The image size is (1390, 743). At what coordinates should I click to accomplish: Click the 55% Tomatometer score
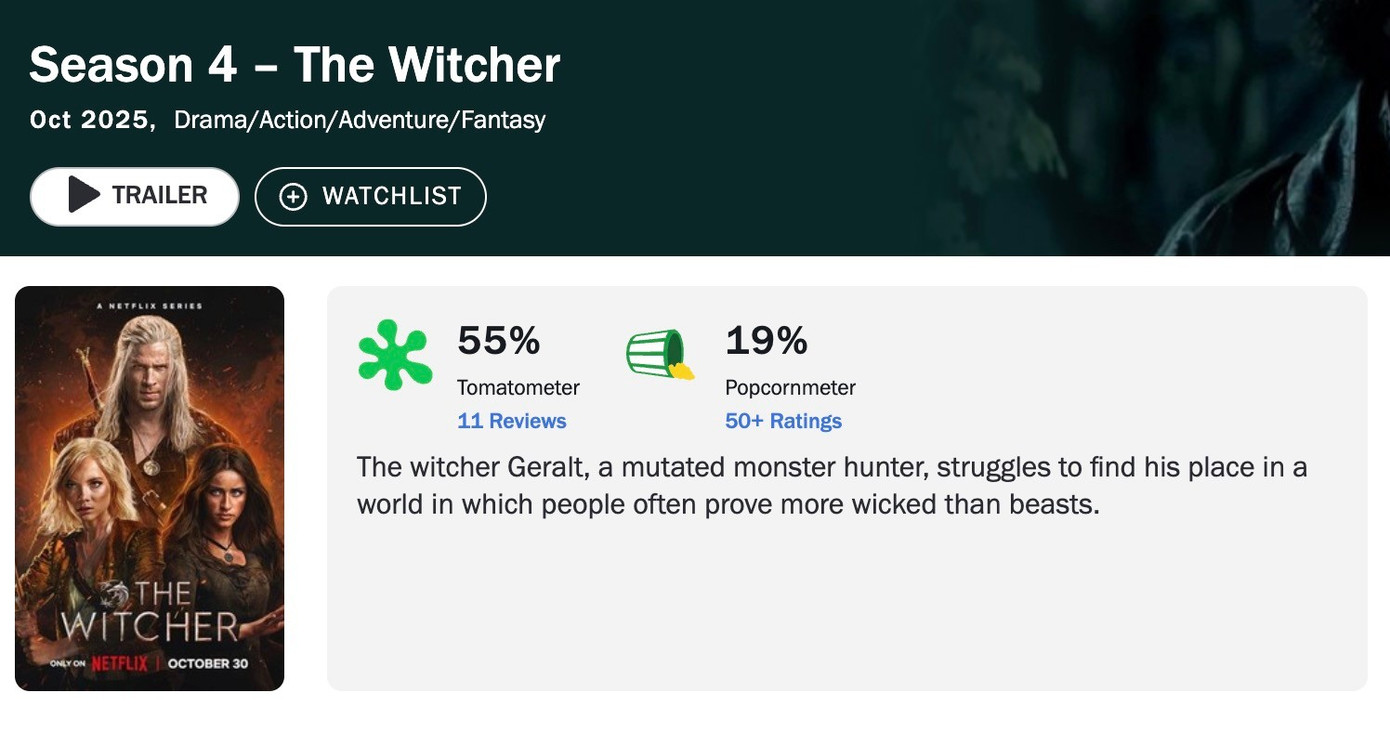click(497, 340)
